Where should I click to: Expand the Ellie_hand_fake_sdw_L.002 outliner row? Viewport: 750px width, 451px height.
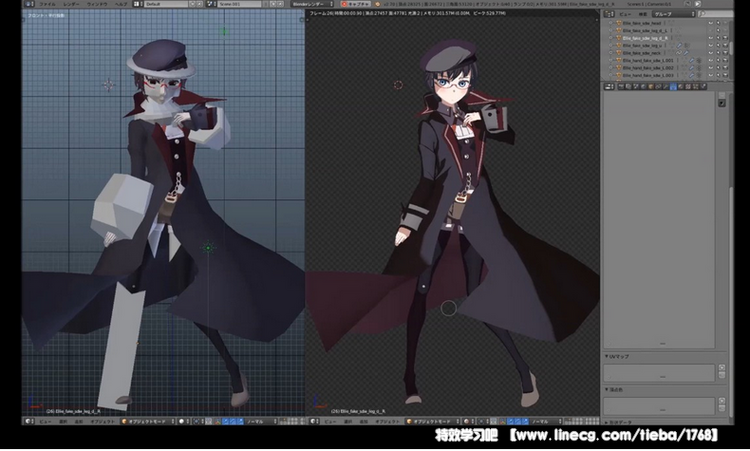click(x=611, y=68)
